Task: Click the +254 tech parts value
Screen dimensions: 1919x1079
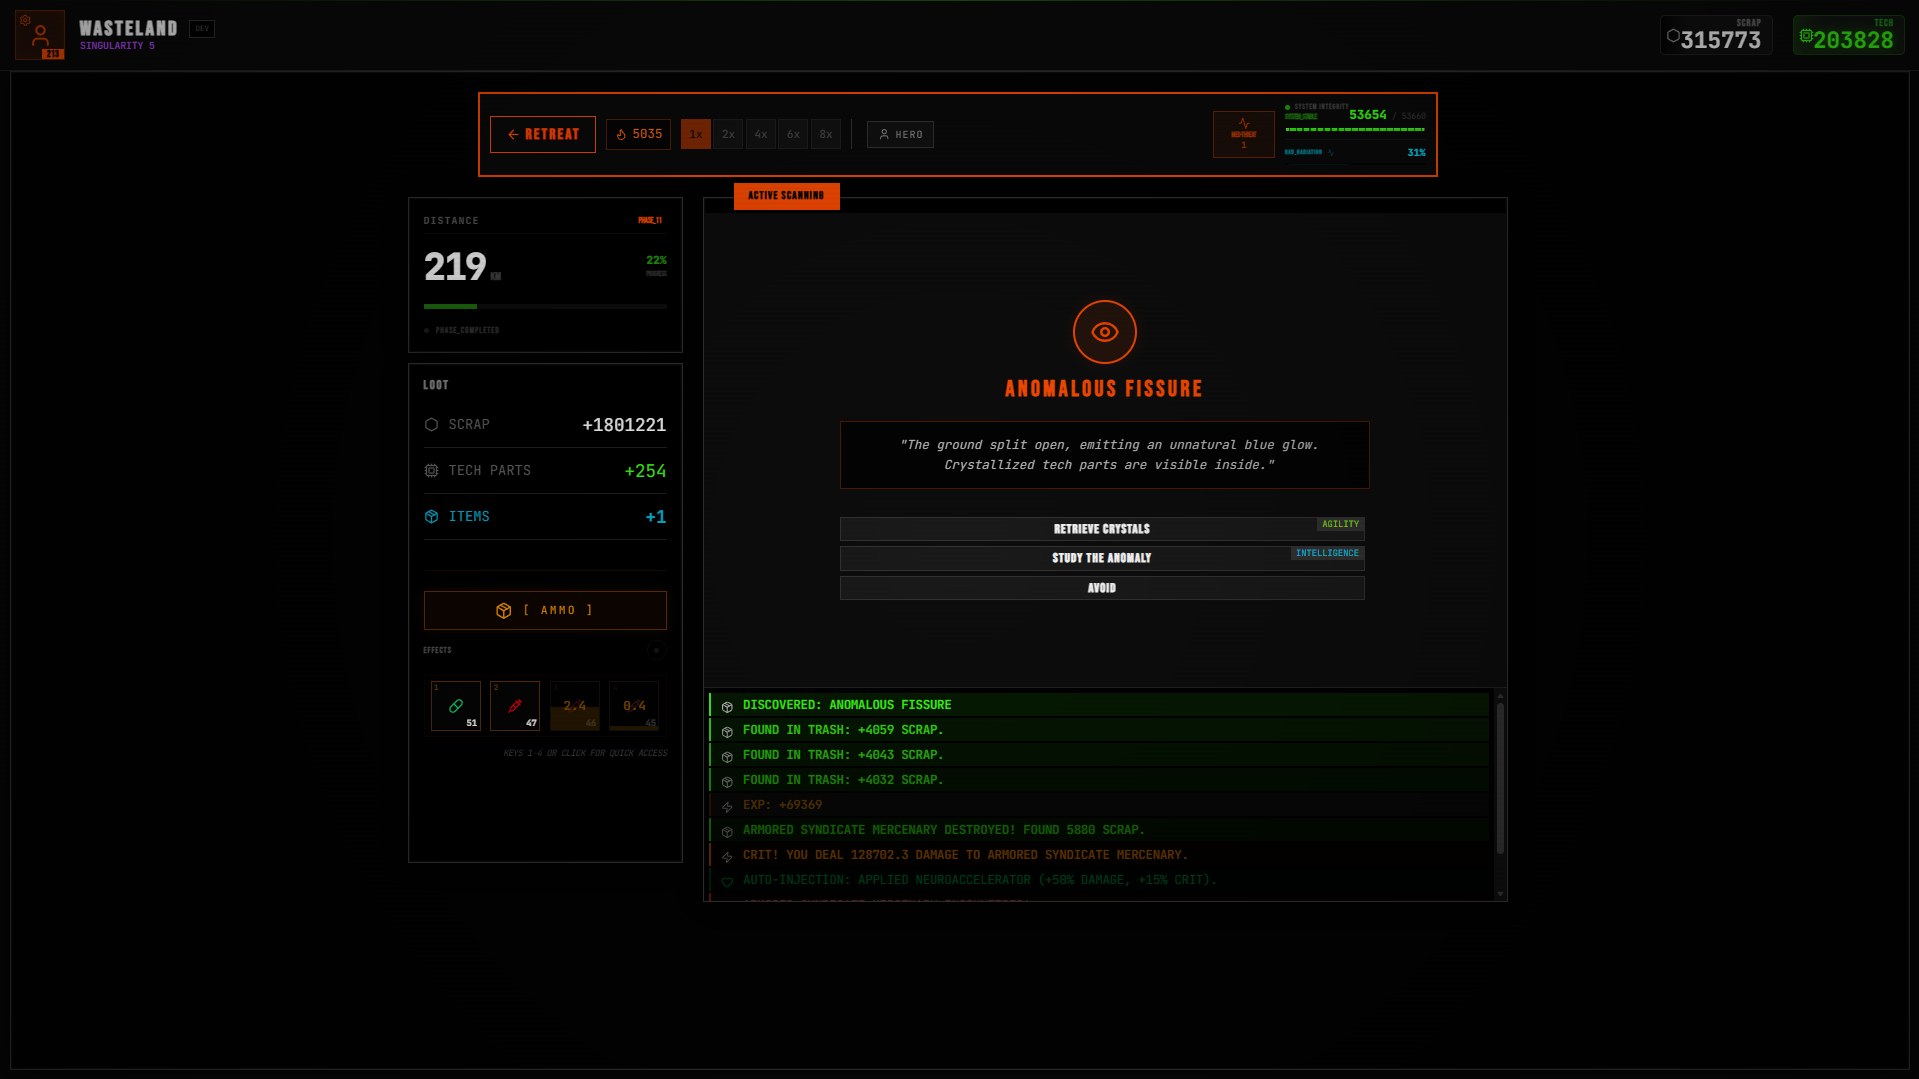Action: click(x=645, y=471)
